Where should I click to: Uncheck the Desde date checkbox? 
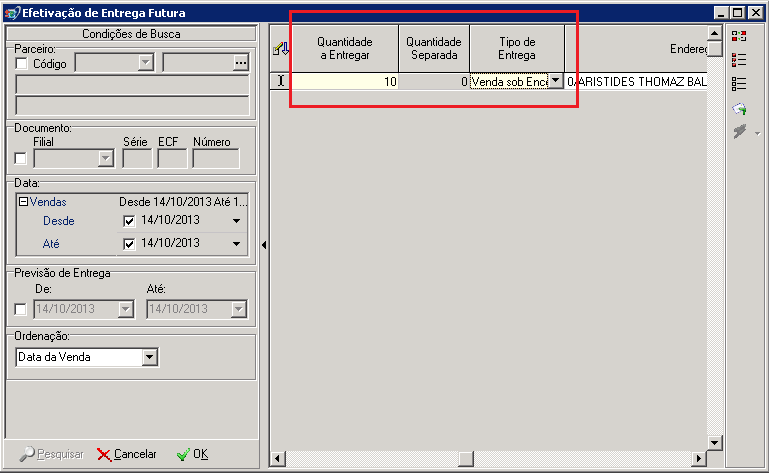click(x=129, y=221)
